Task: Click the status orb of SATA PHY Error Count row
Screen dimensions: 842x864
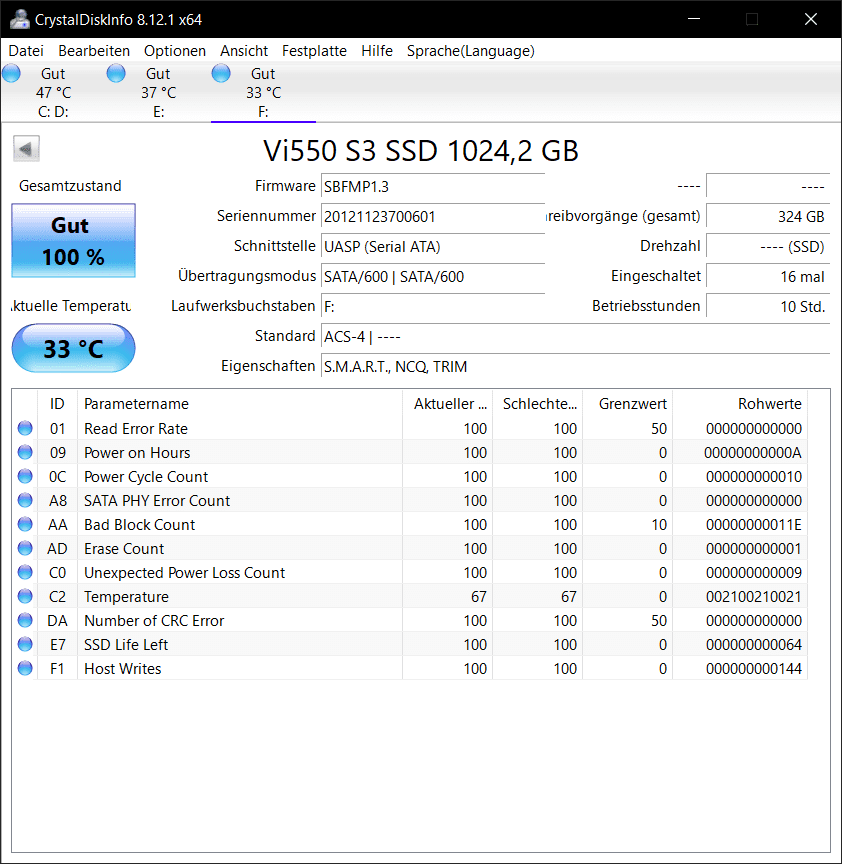Action: 25,500
